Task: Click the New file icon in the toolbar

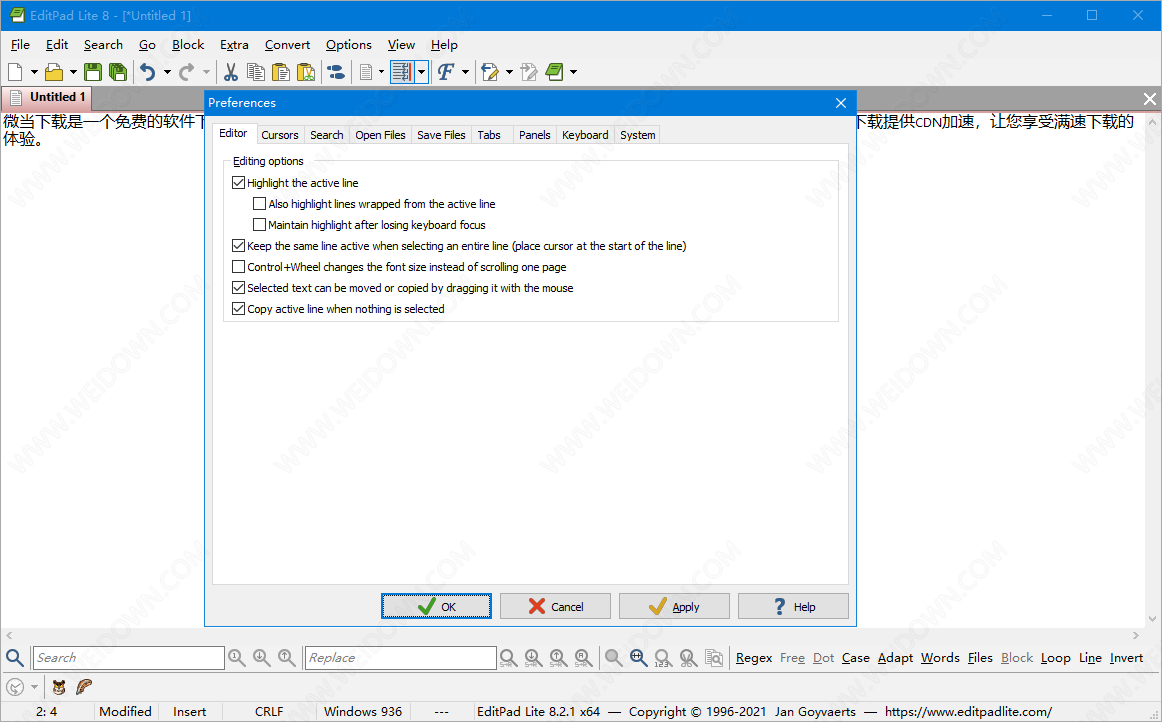Action: [15, 72]
